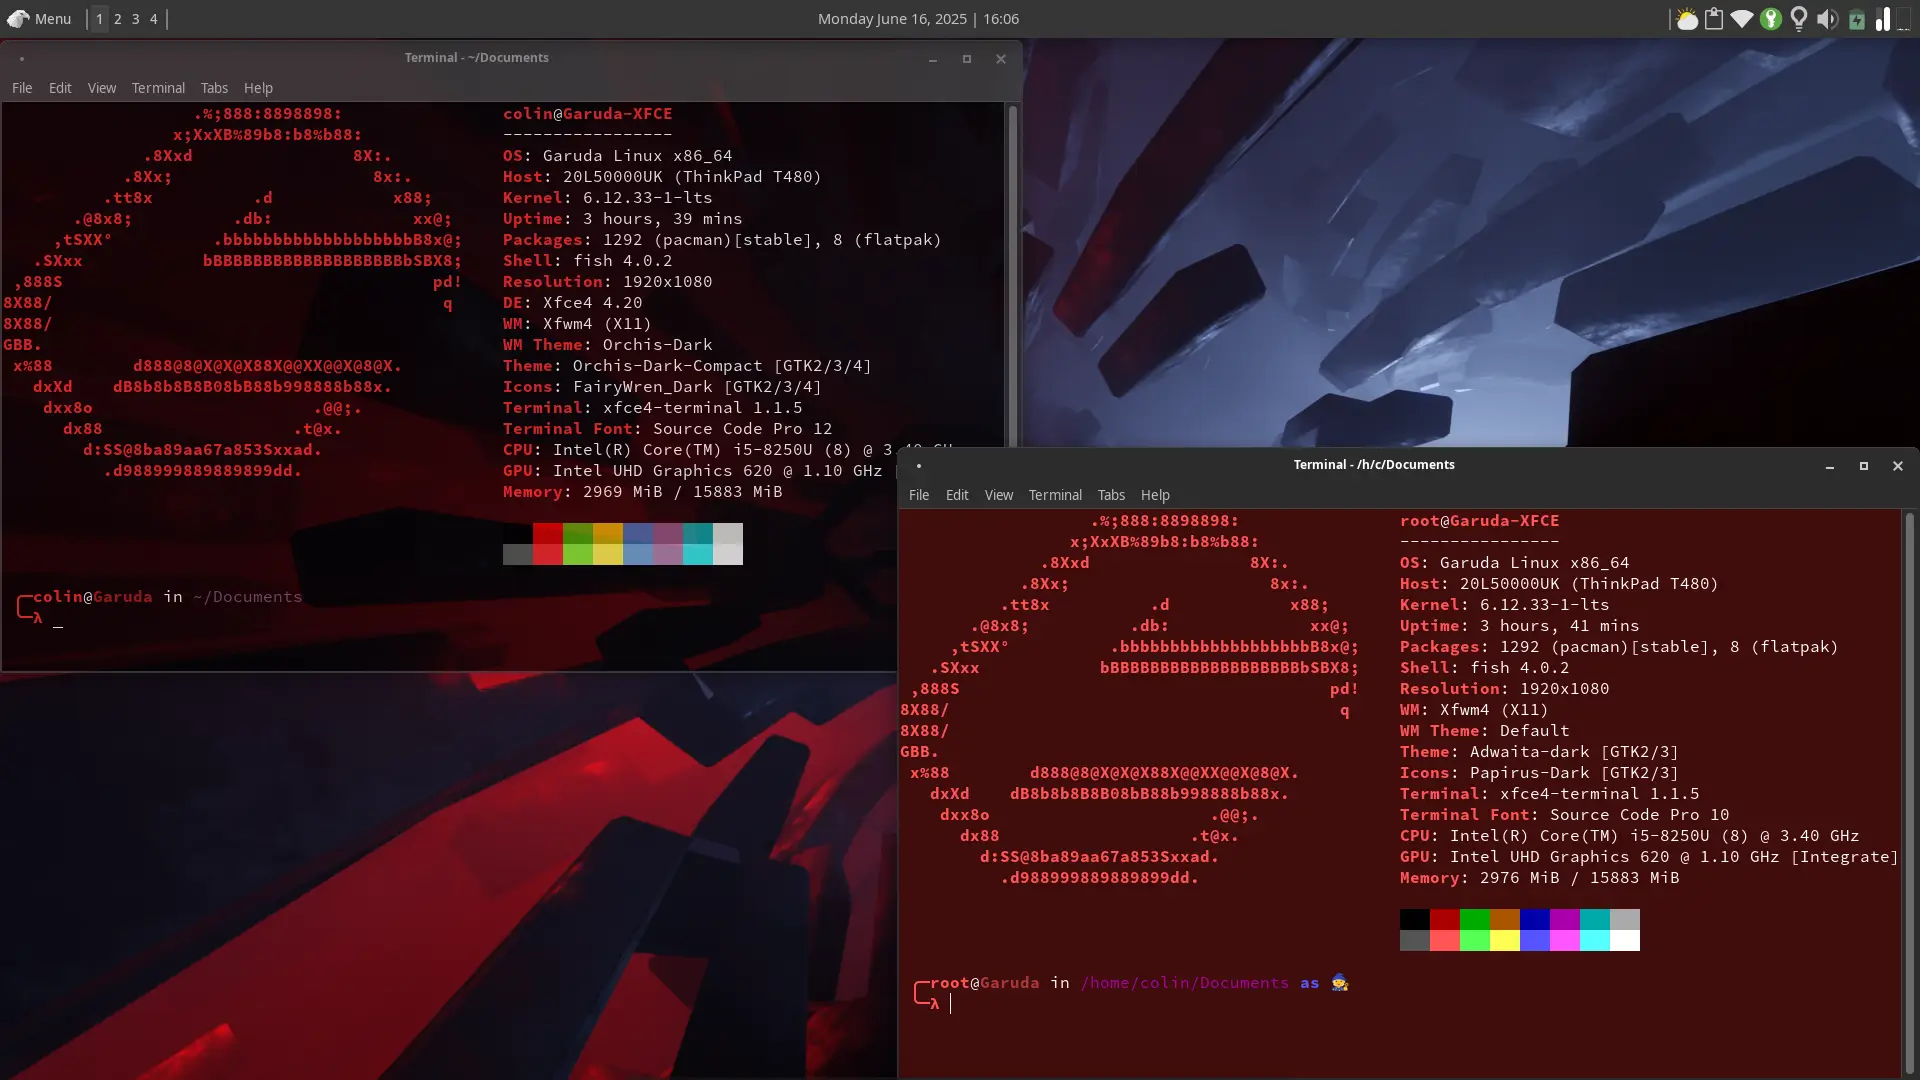Click 'WM Theme: Default' line
The image size is (1920, 1080).
tap(1485, 731)
